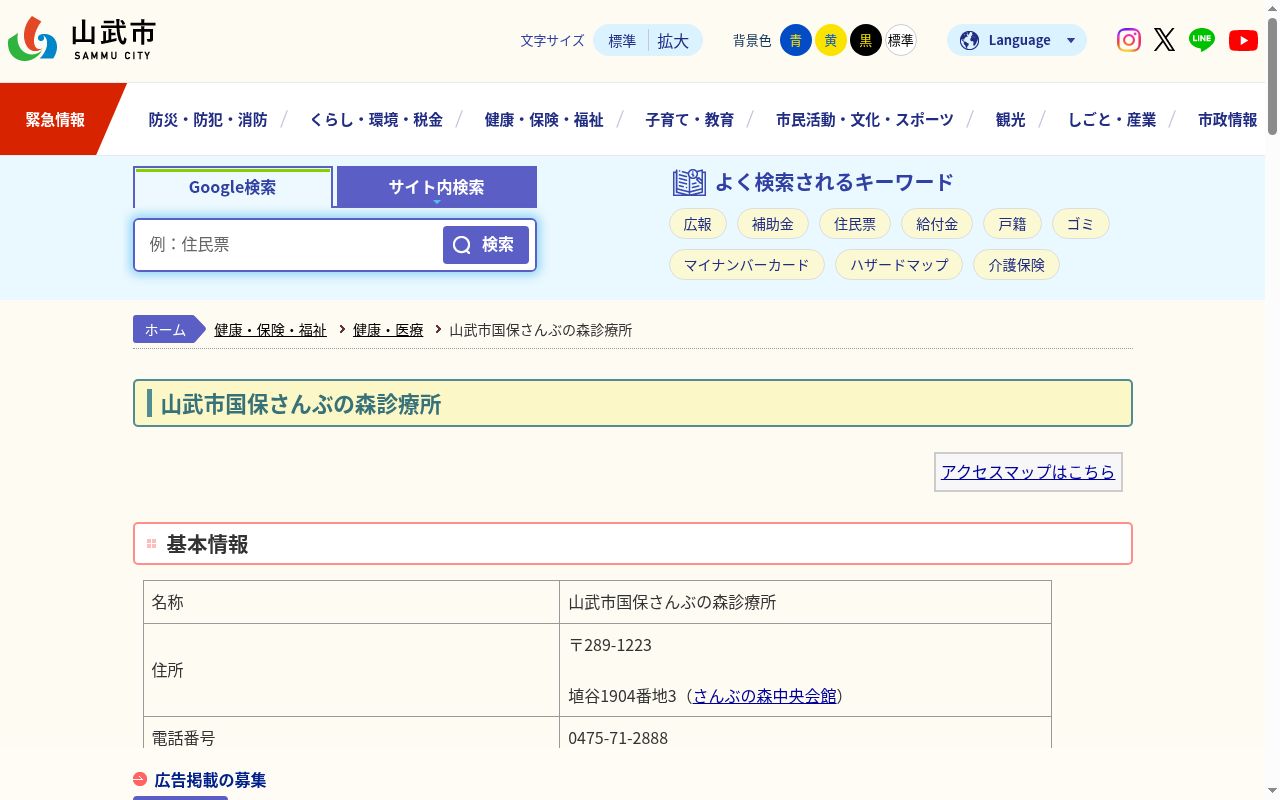Image resolution: width=1280 pixels, height=800 pixels.
Task: Select the ハザードマップ keyword
Action: 899,265
